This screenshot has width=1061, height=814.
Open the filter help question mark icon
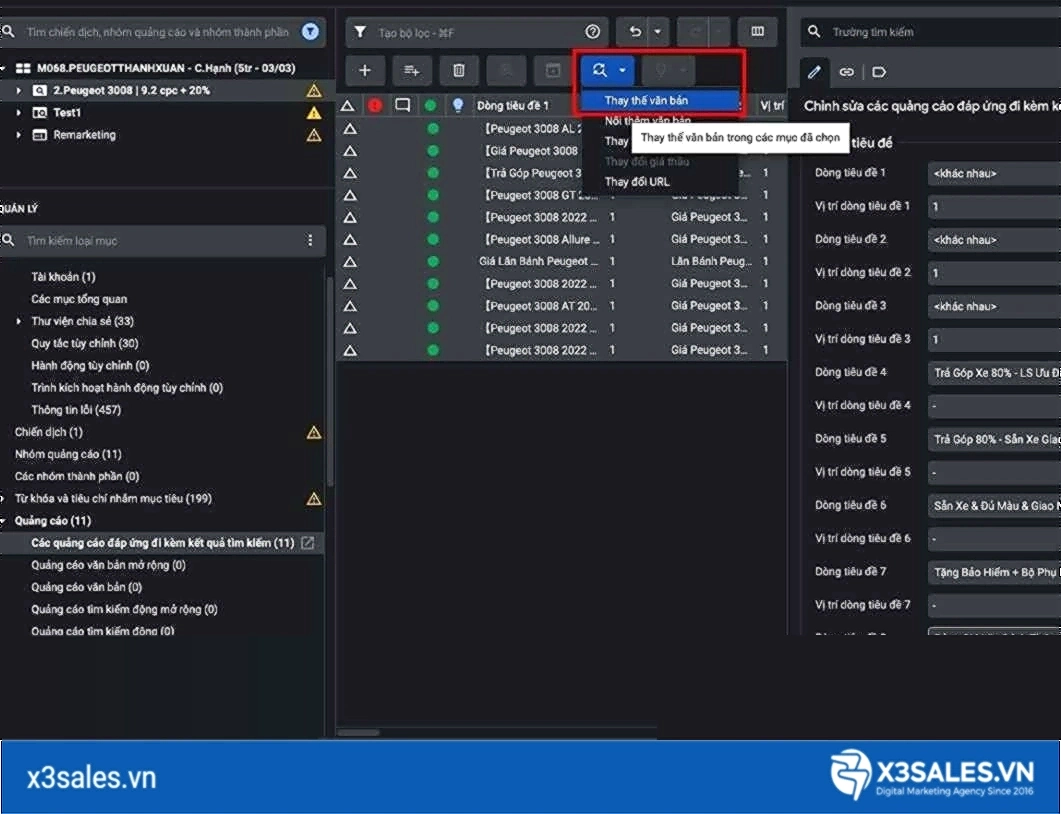click(x=593, y=32)
